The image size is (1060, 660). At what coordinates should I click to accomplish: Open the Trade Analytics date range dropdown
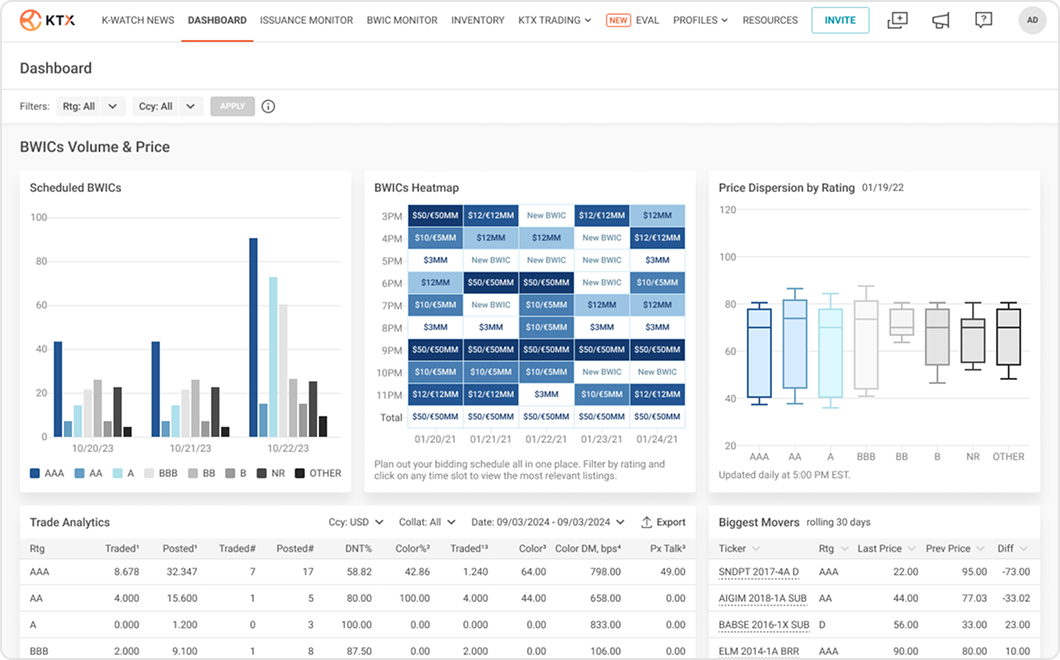pyautogui.click(x=548, y=522)
